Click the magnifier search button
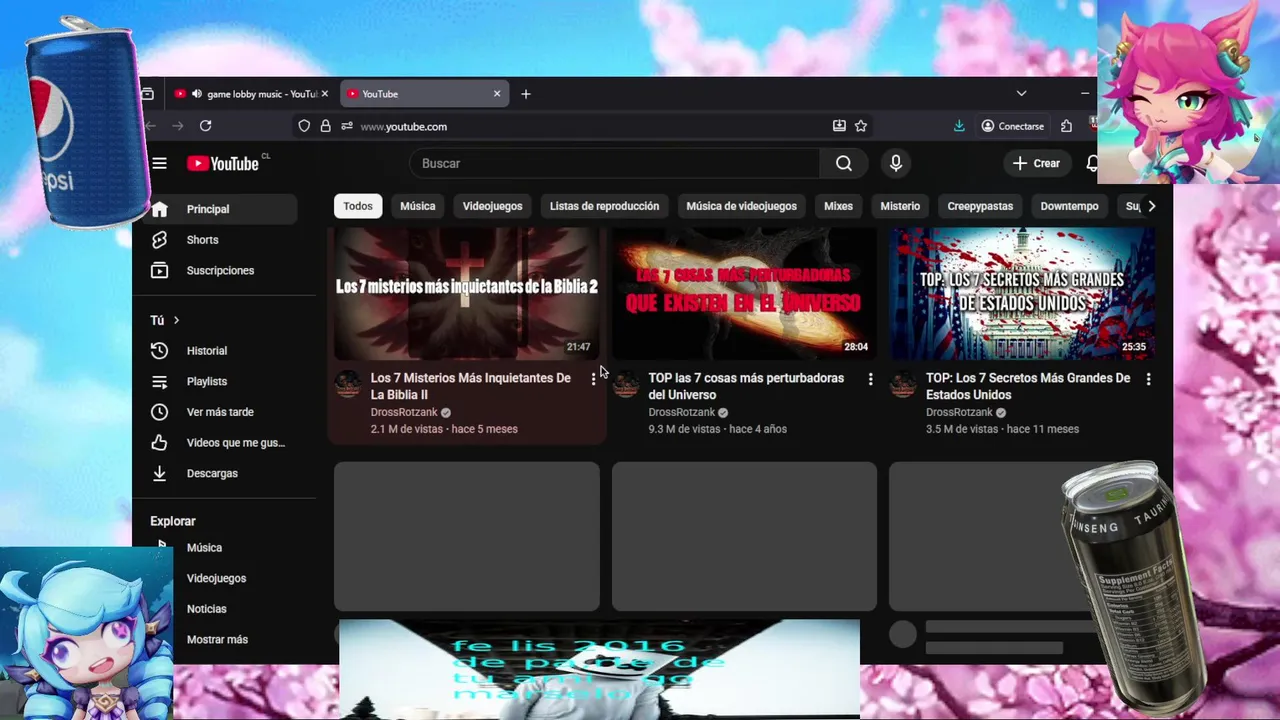Screen dimensions: 1280x720 point(844,163)
